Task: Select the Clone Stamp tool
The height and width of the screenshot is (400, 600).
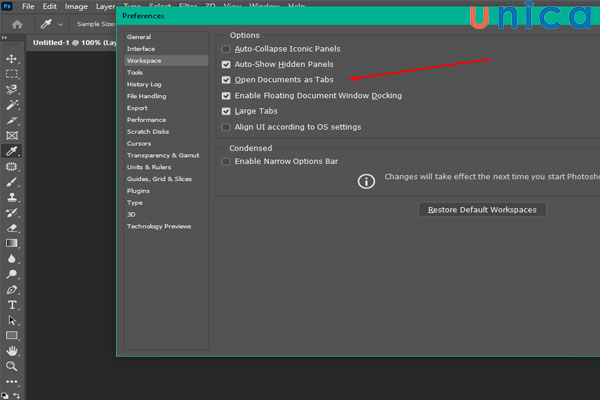Action: (11, 197)
